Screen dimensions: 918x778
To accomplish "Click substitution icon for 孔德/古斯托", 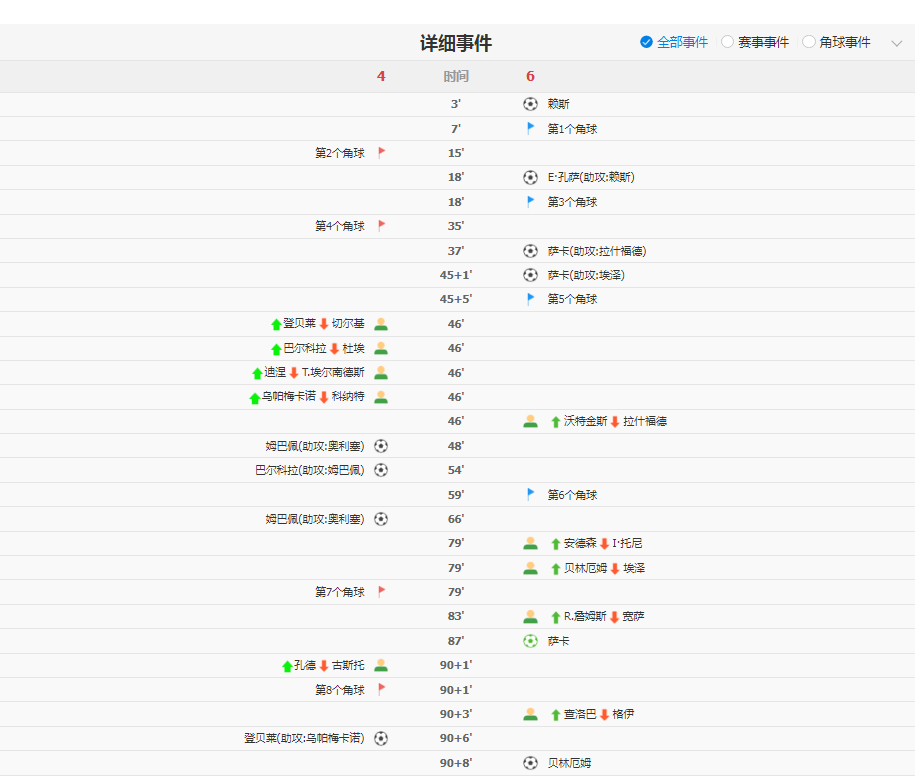I will coord(381,666).
